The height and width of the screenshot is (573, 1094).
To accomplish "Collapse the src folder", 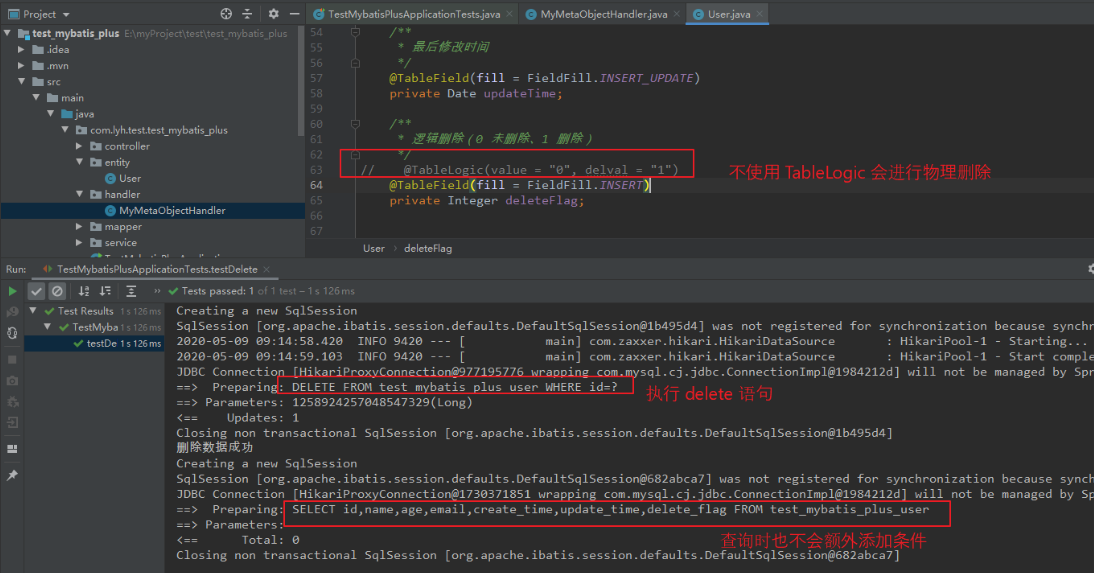I will click(22, 82).
